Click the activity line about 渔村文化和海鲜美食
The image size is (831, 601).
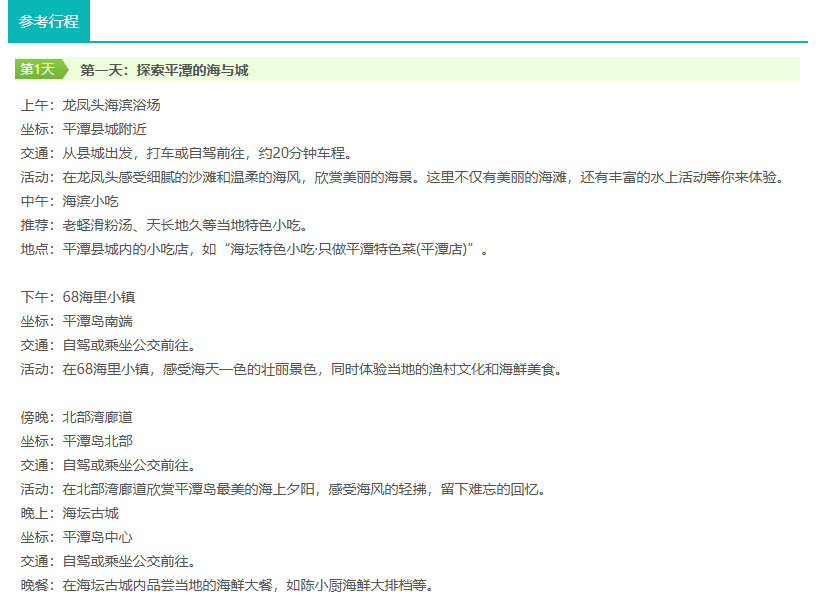291,369
